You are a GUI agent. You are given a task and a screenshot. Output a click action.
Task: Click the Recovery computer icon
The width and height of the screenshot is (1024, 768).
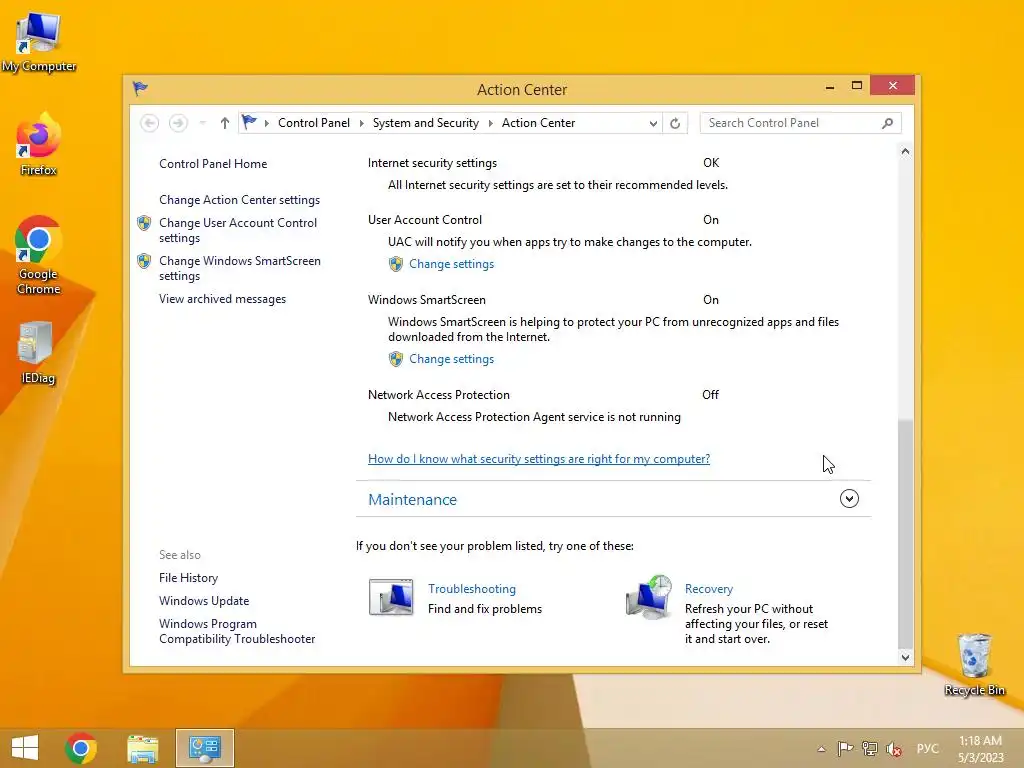click(x=649, y=597)
